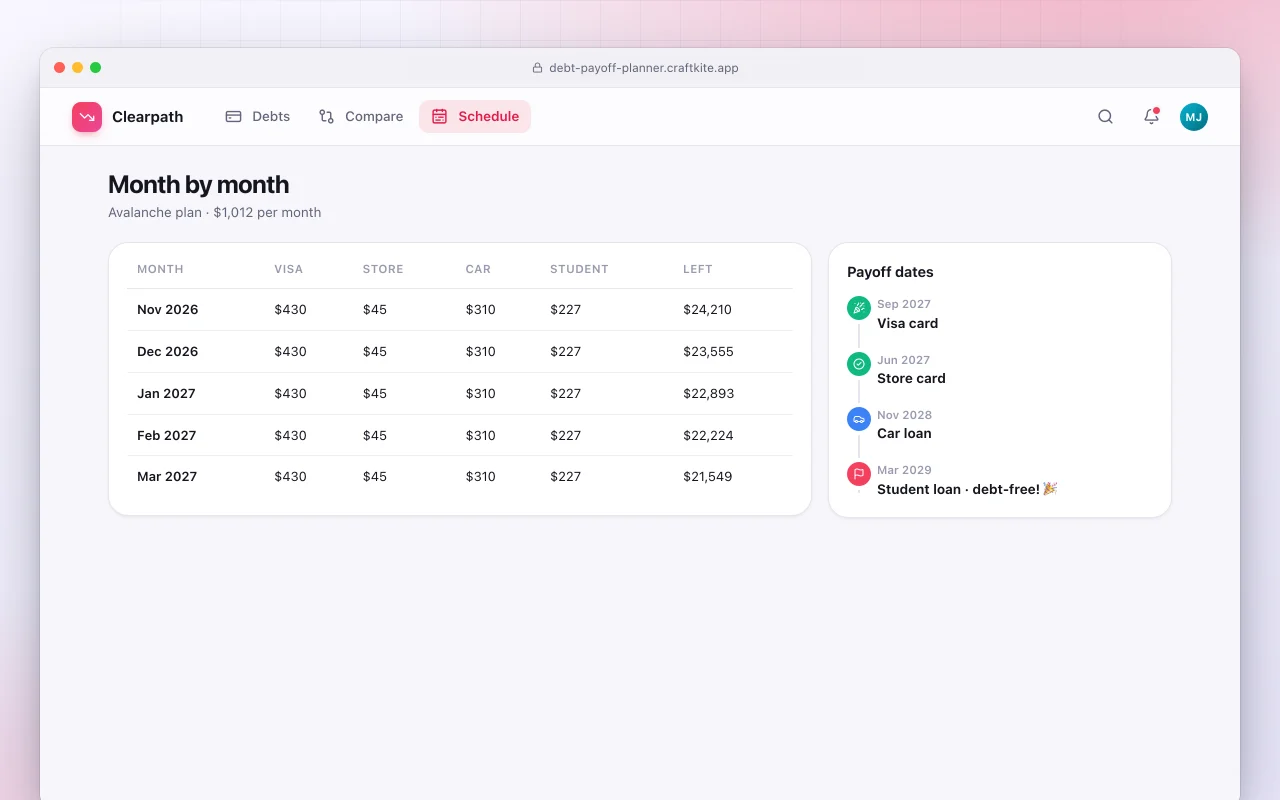Open the search icon
This screenshot has height=800, width=1280.
[x=1105, y=117]
